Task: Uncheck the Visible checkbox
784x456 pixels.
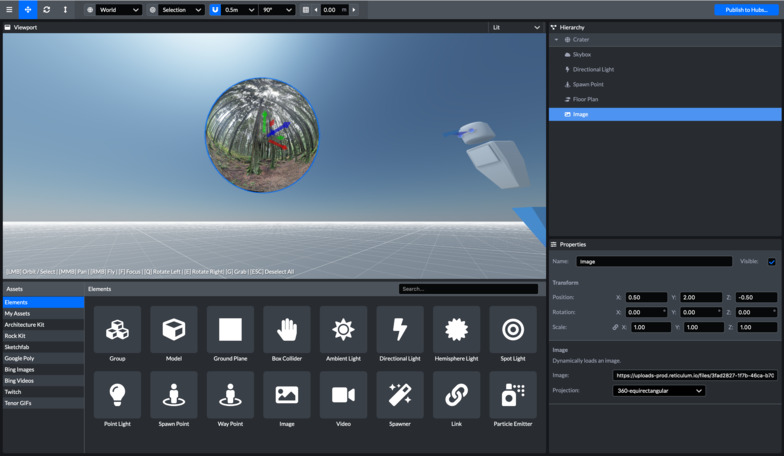Action: point(771,262)
